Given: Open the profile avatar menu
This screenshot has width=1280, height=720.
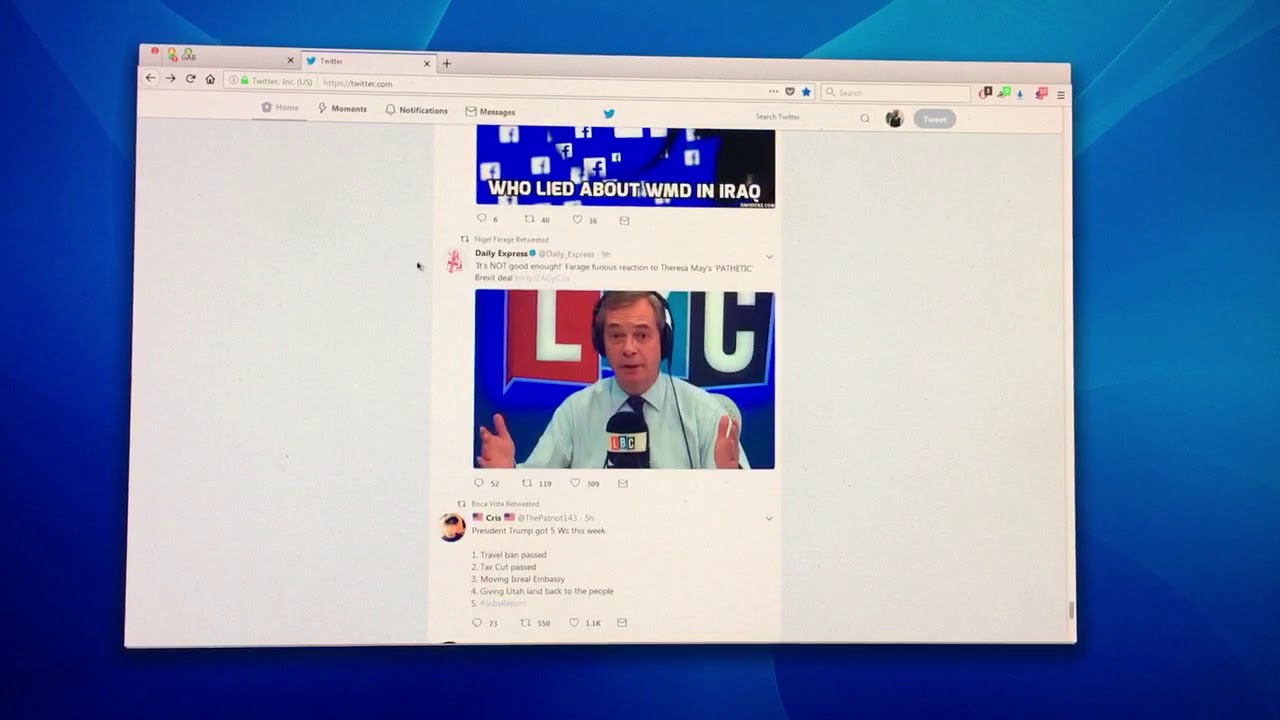Looking at the screenshot, I should [x=894, y=118].
